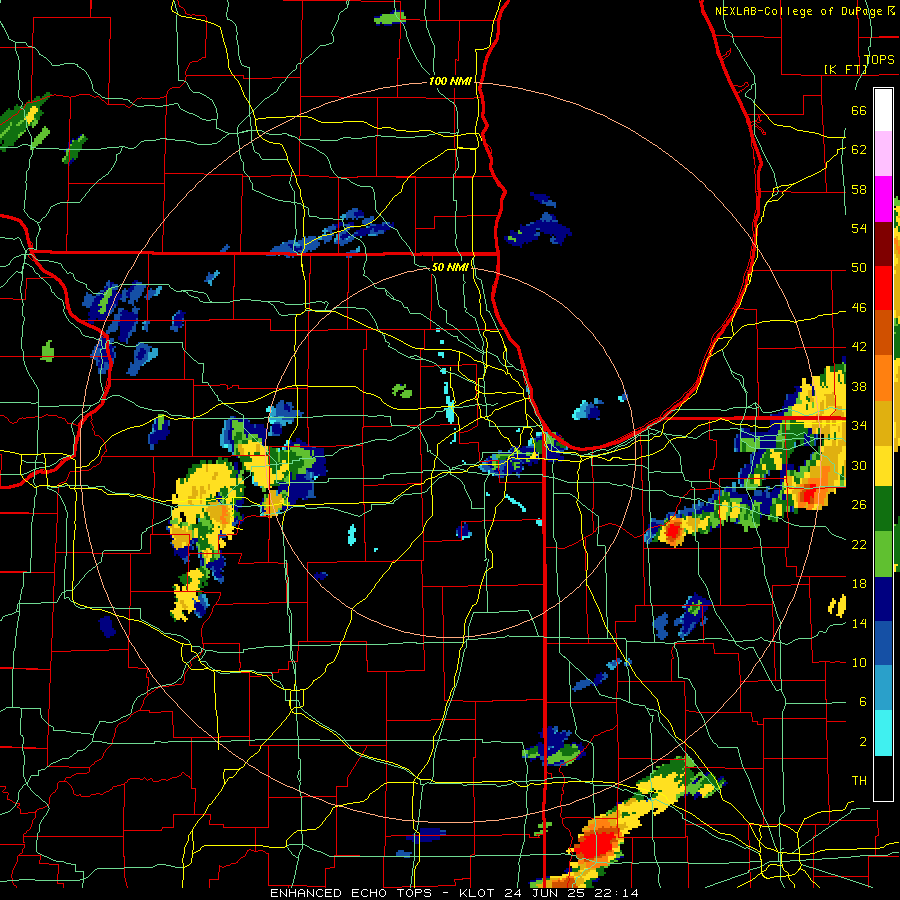Select the 14 legend value
The image size is (900, 900).
tap(859, 623)
